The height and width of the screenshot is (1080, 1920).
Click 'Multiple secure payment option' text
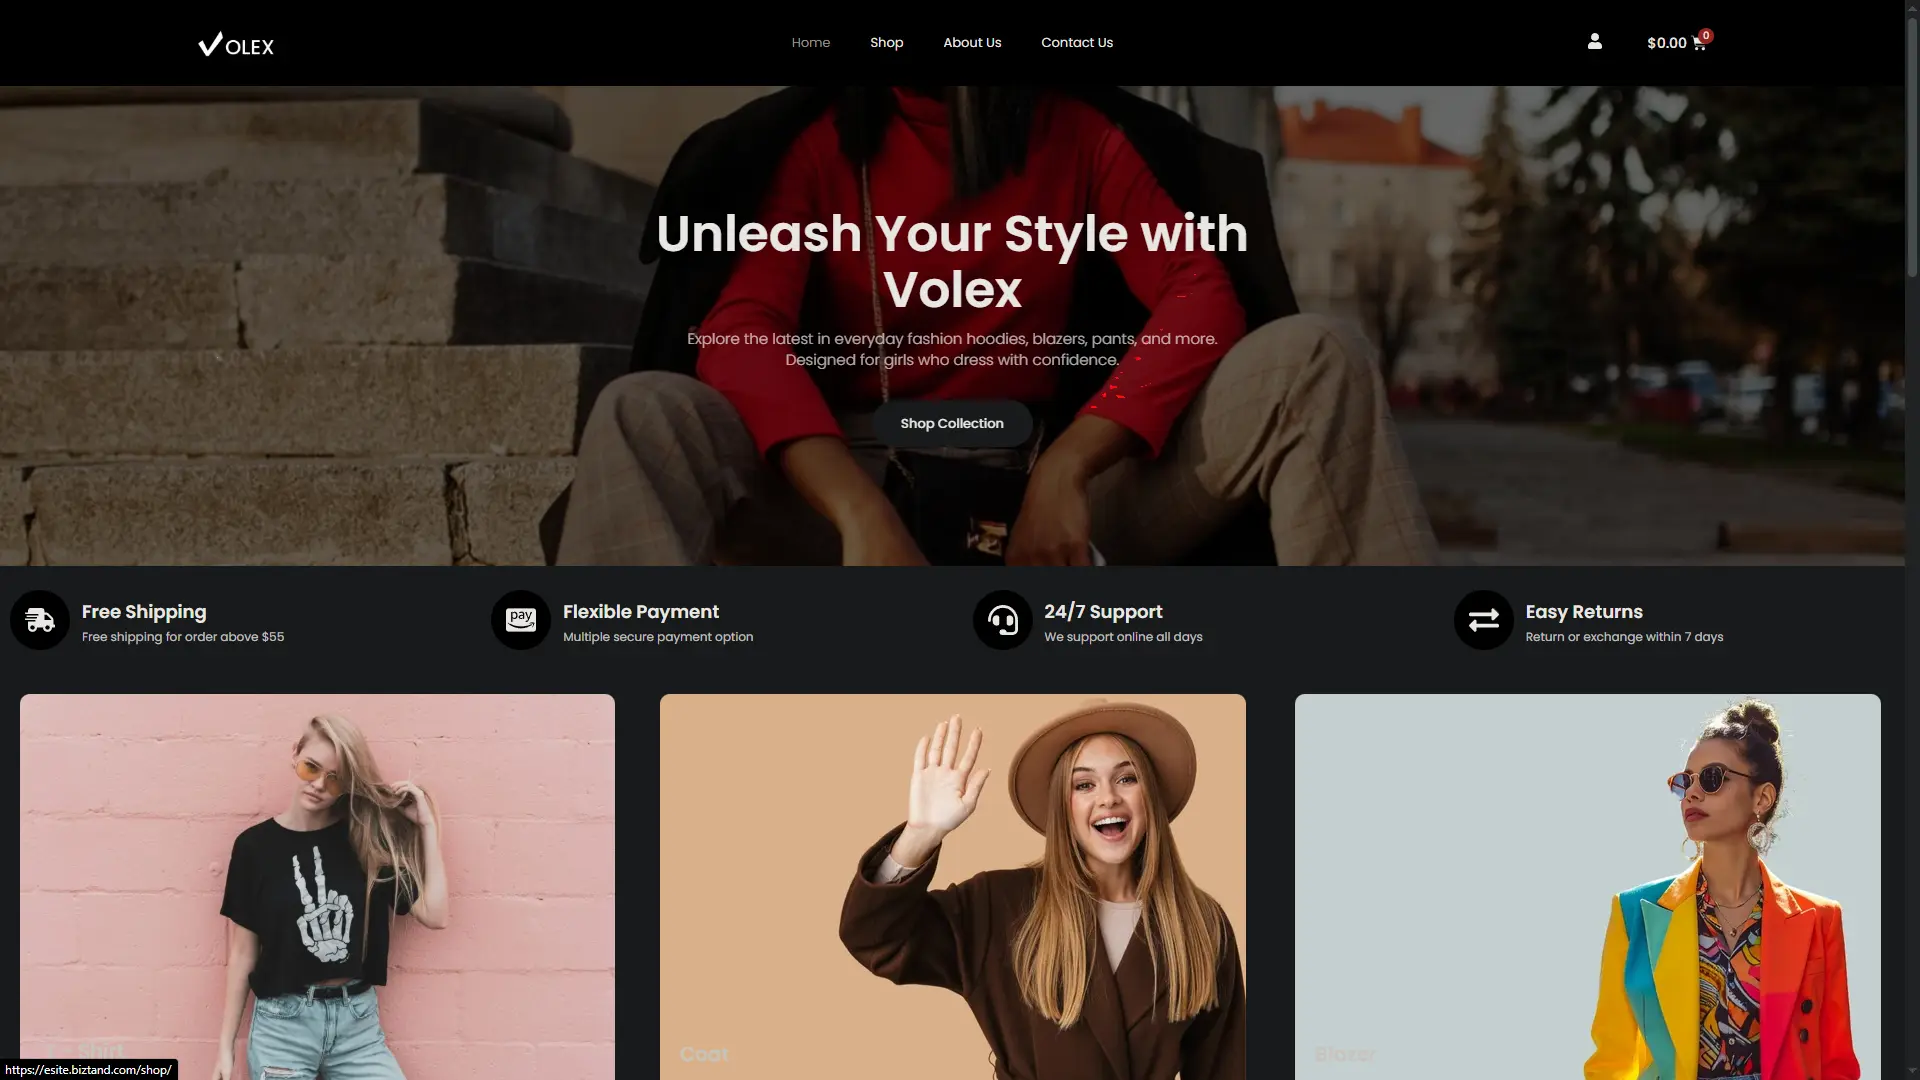click(x=658, y=637)
